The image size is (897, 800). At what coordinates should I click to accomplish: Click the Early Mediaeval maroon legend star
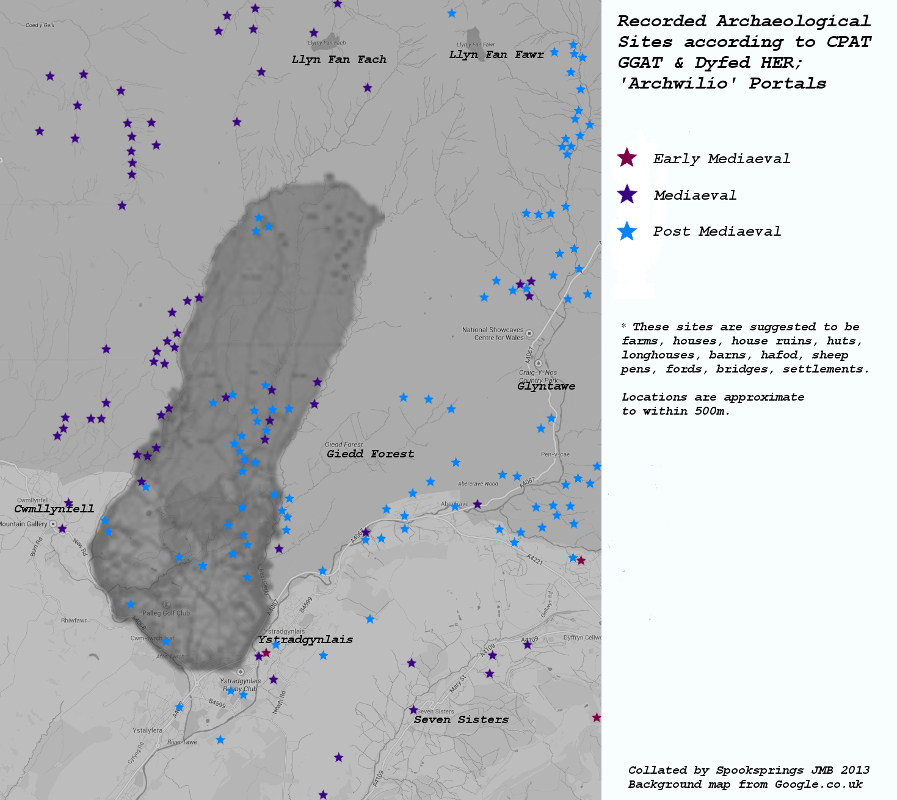click(x=627, y=157)
